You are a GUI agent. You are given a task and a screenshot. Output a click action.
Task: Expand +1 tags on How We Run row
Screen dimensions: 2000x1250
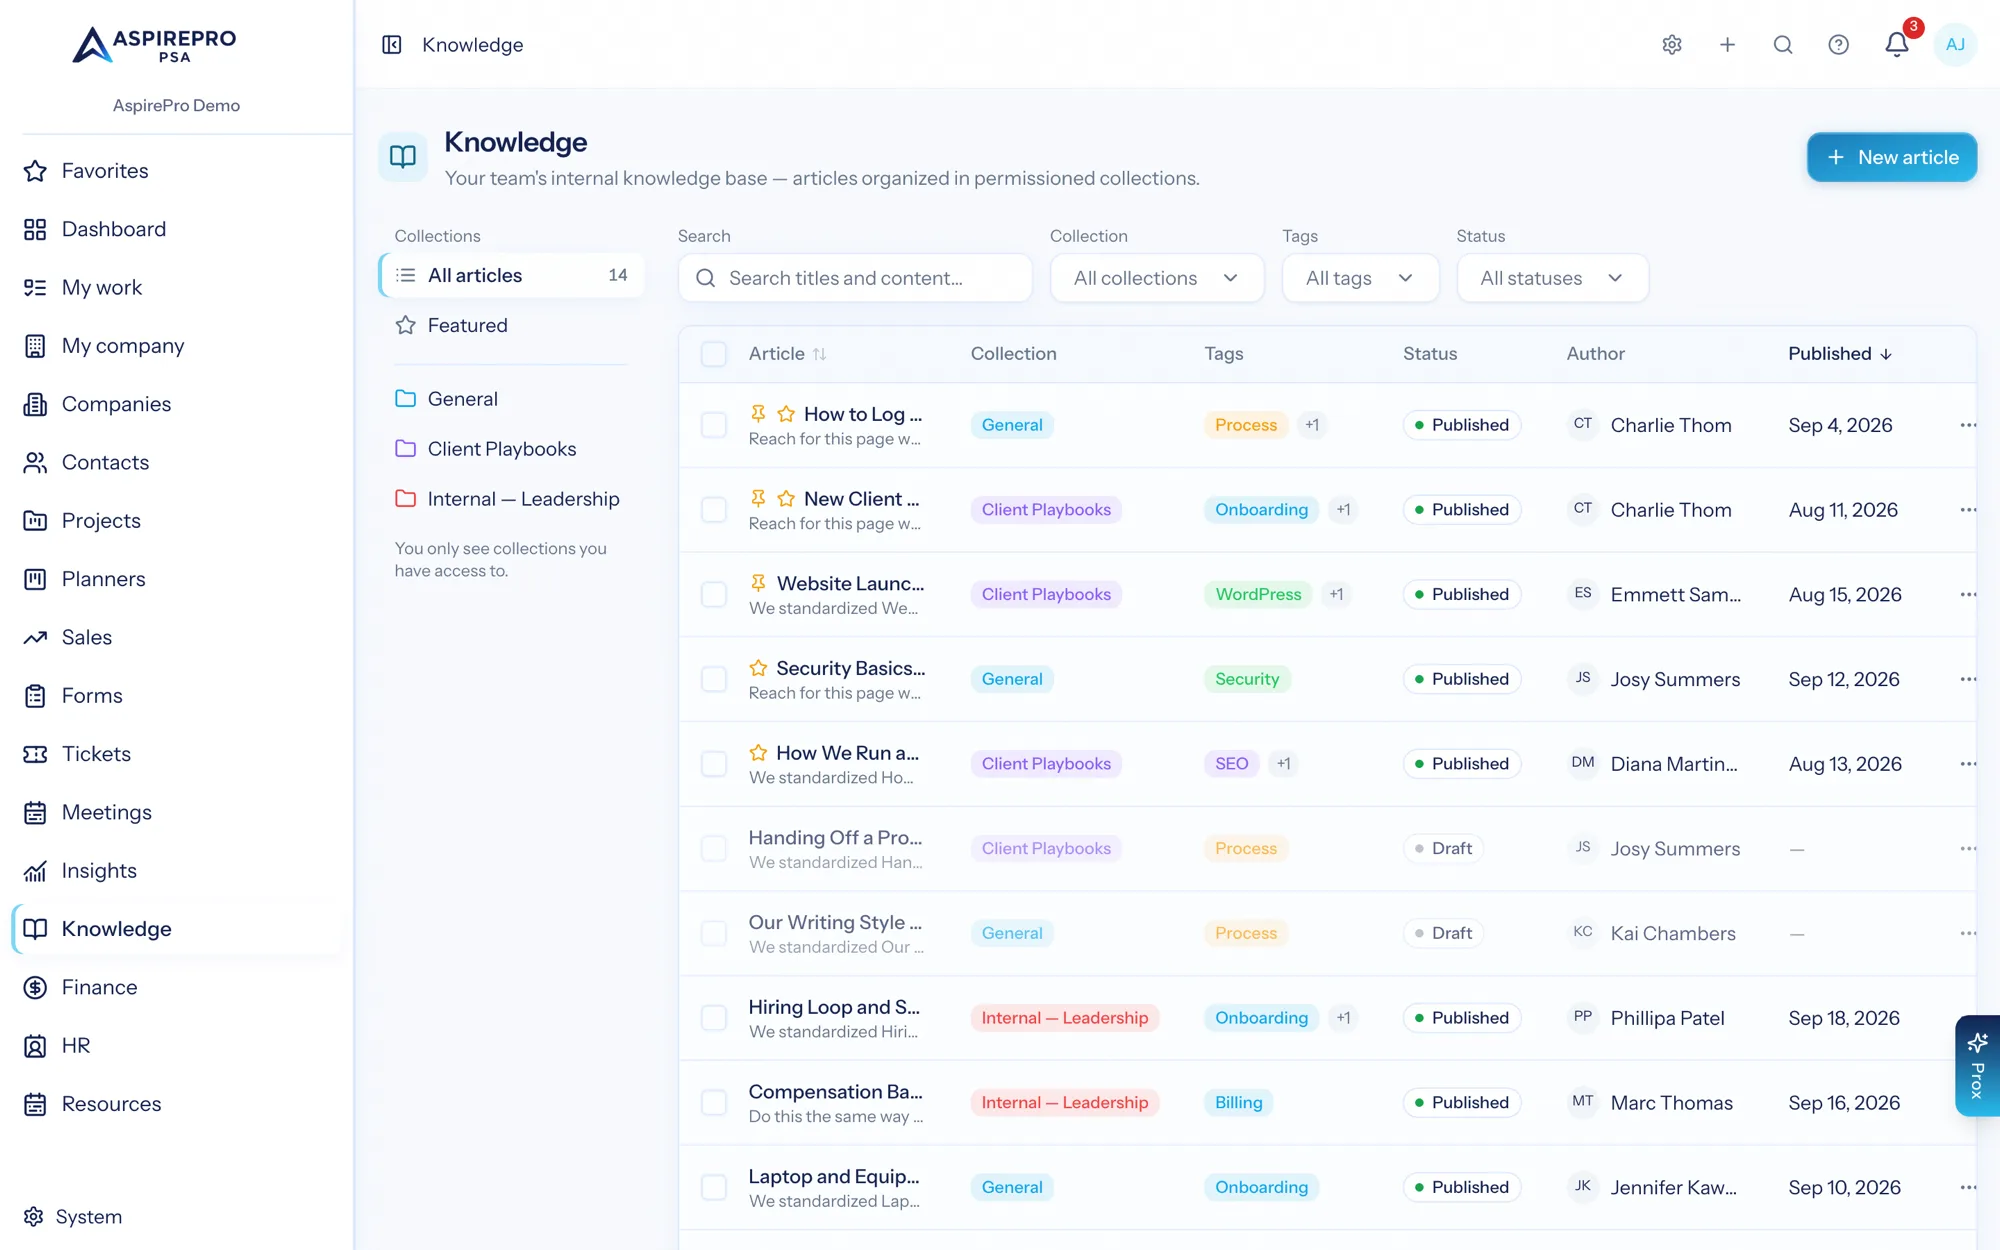coord(1284,764)
